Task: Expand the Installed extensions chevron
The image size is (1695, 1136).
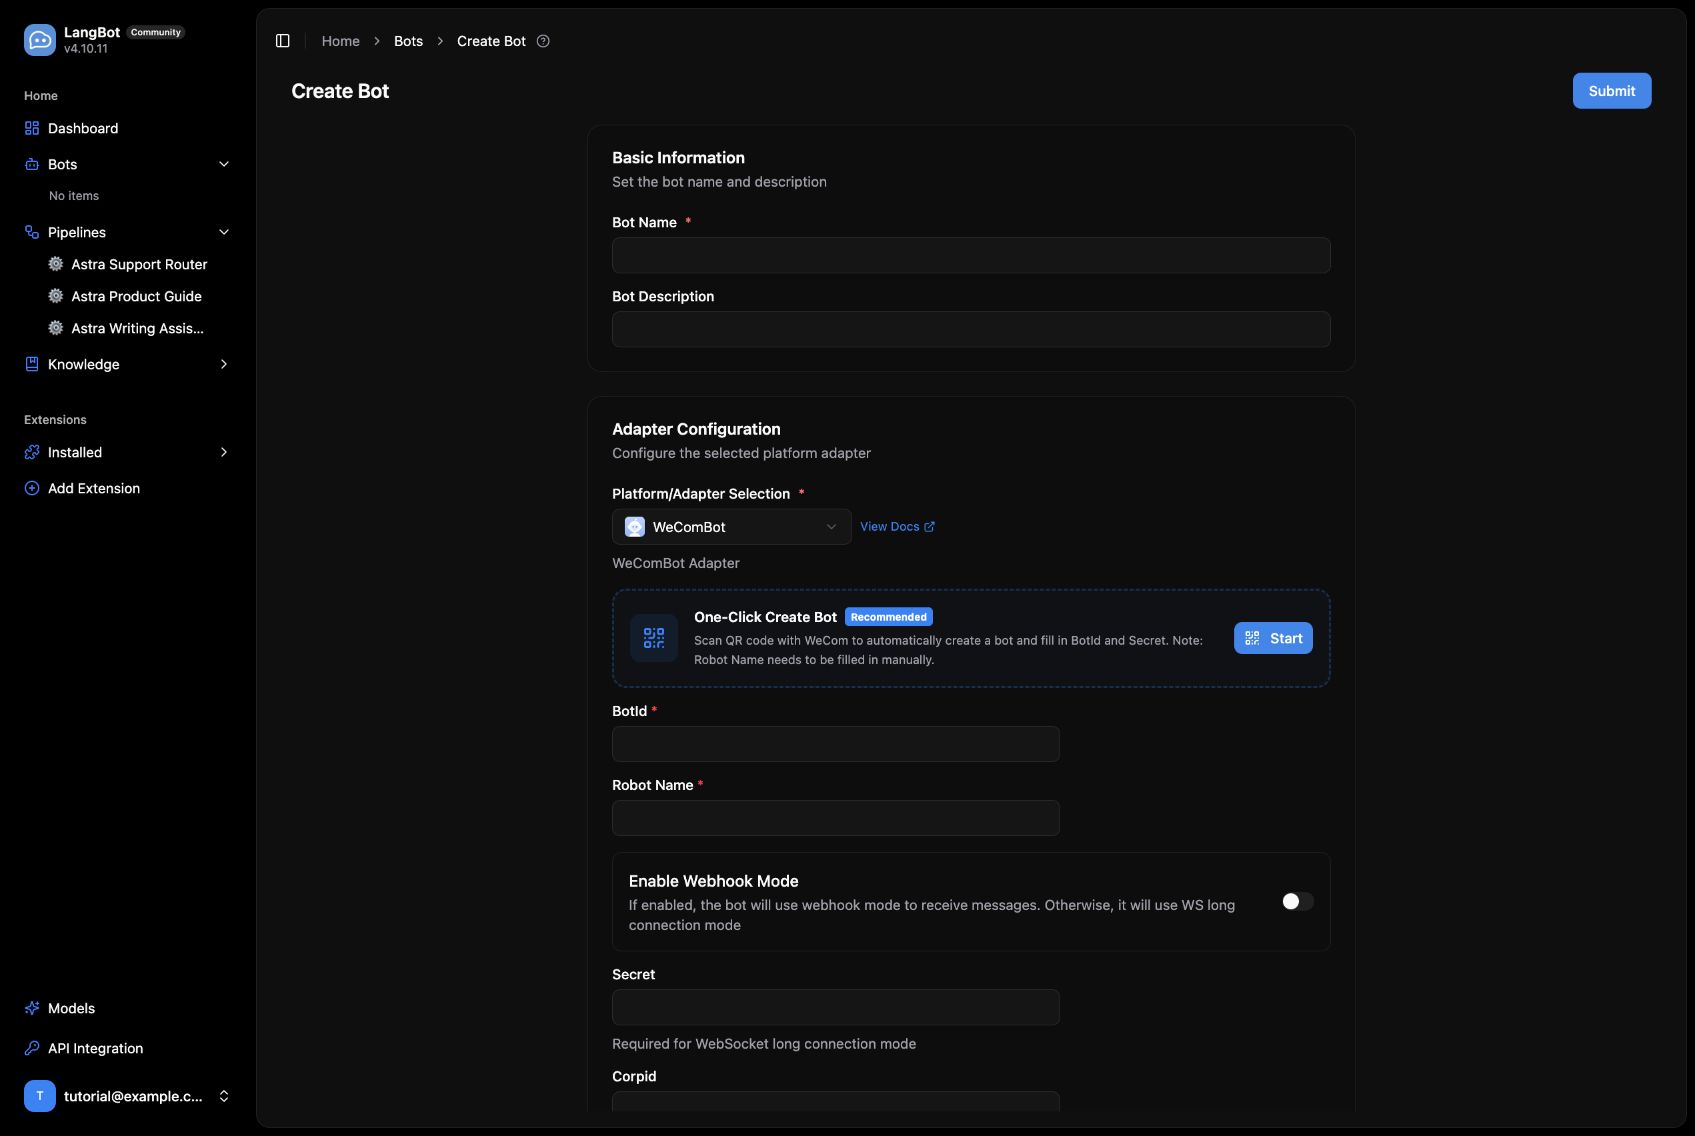Action: tap(224, 452)
